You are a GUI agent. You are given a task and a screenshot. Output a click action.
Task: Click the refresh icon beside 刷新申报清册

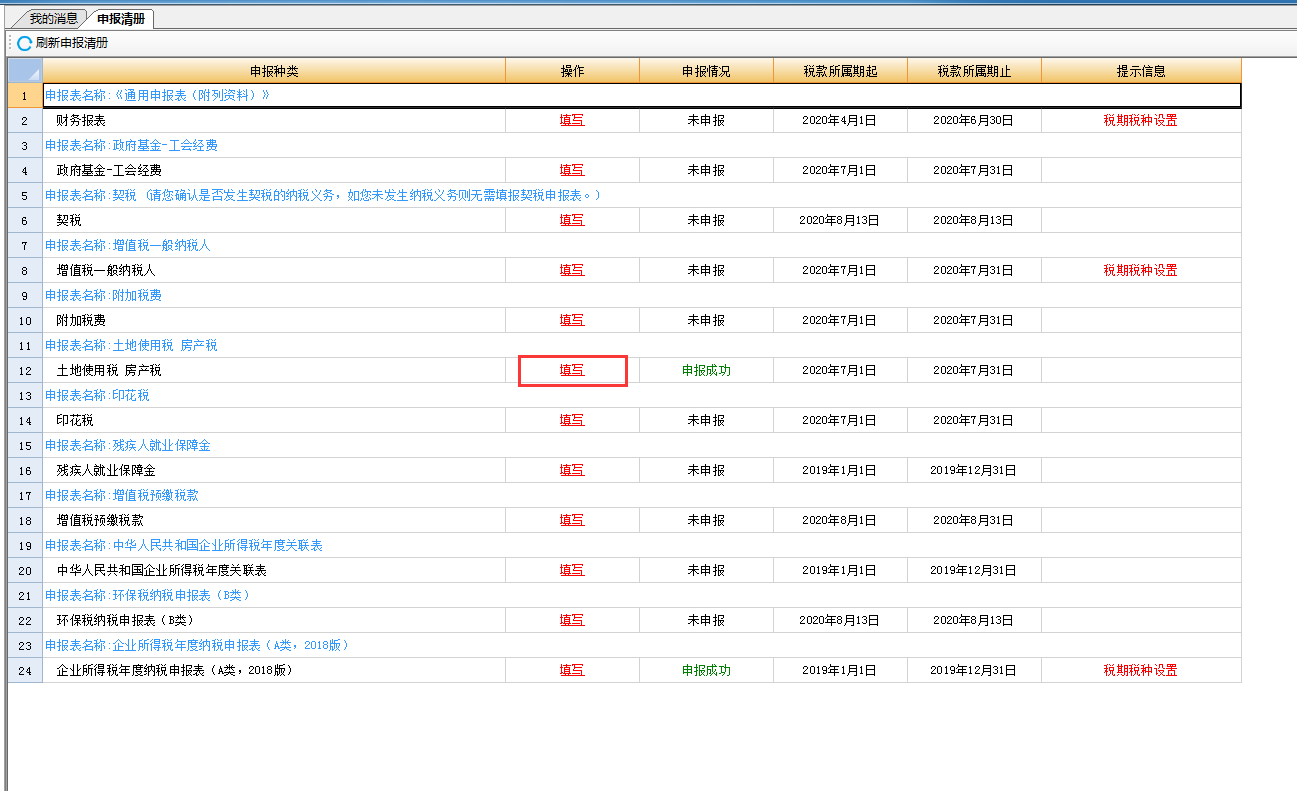coord(24,43)
